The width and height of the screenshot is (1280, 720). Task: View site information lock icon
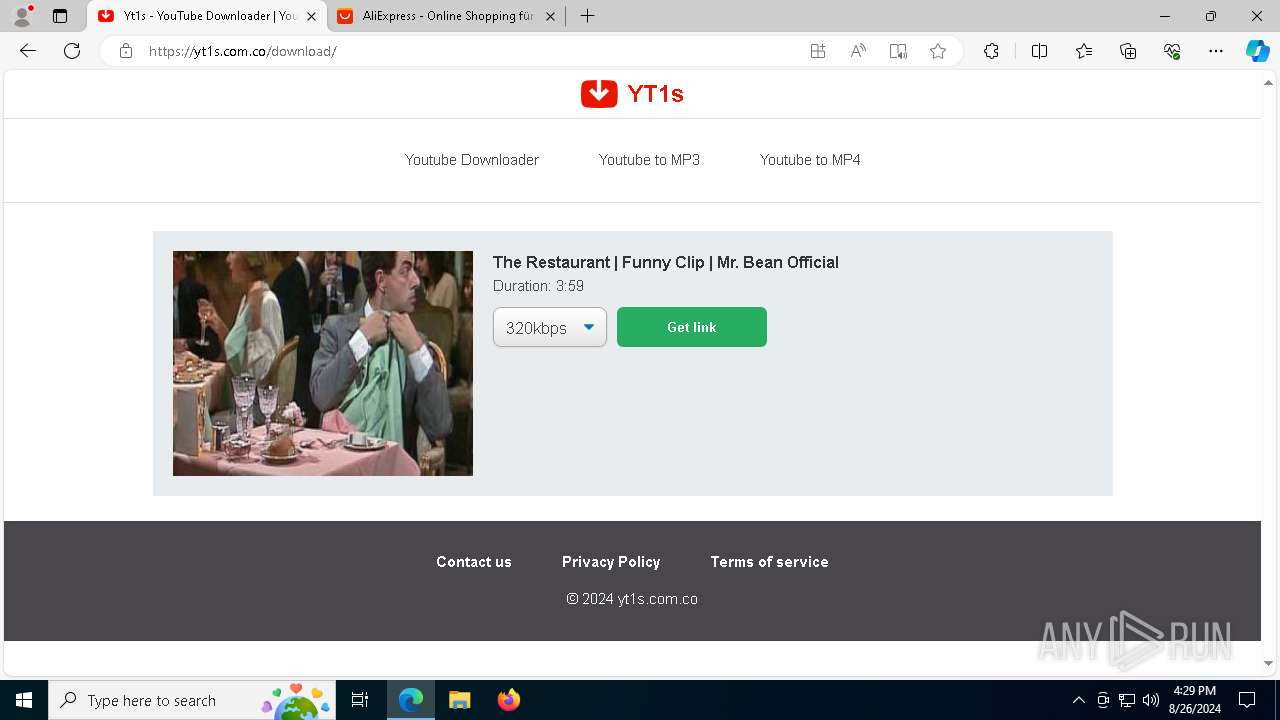pos(126,51)
